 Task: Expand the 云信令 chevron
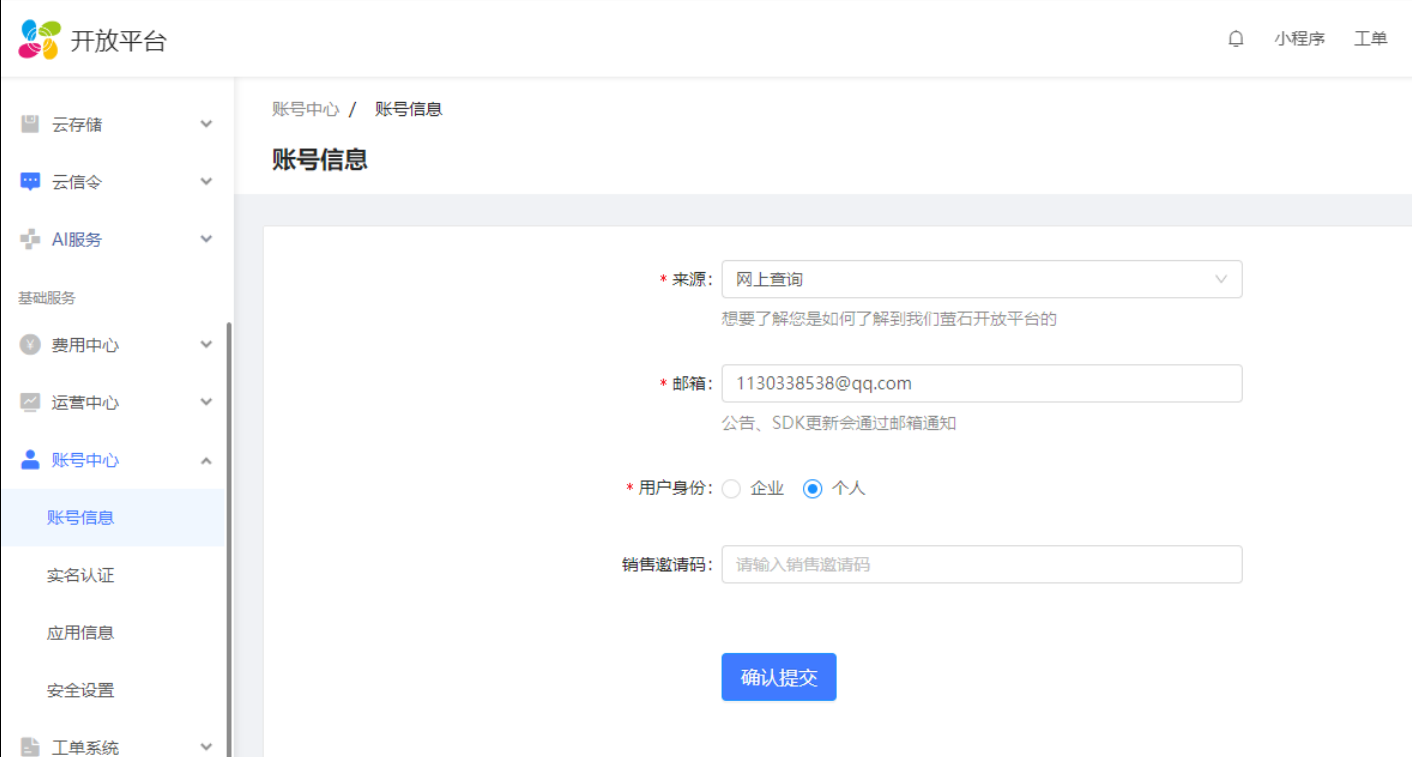click(206, 182)
